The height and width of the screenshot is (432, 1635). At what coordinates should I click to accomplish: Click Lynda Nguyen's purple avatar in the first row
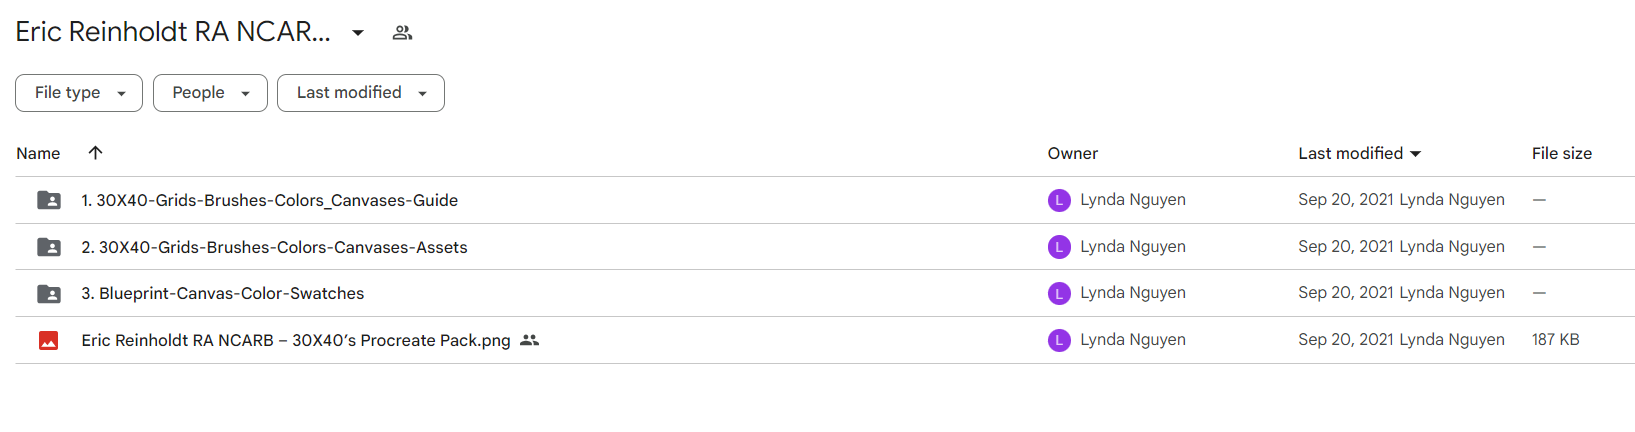pos(1059,200)
